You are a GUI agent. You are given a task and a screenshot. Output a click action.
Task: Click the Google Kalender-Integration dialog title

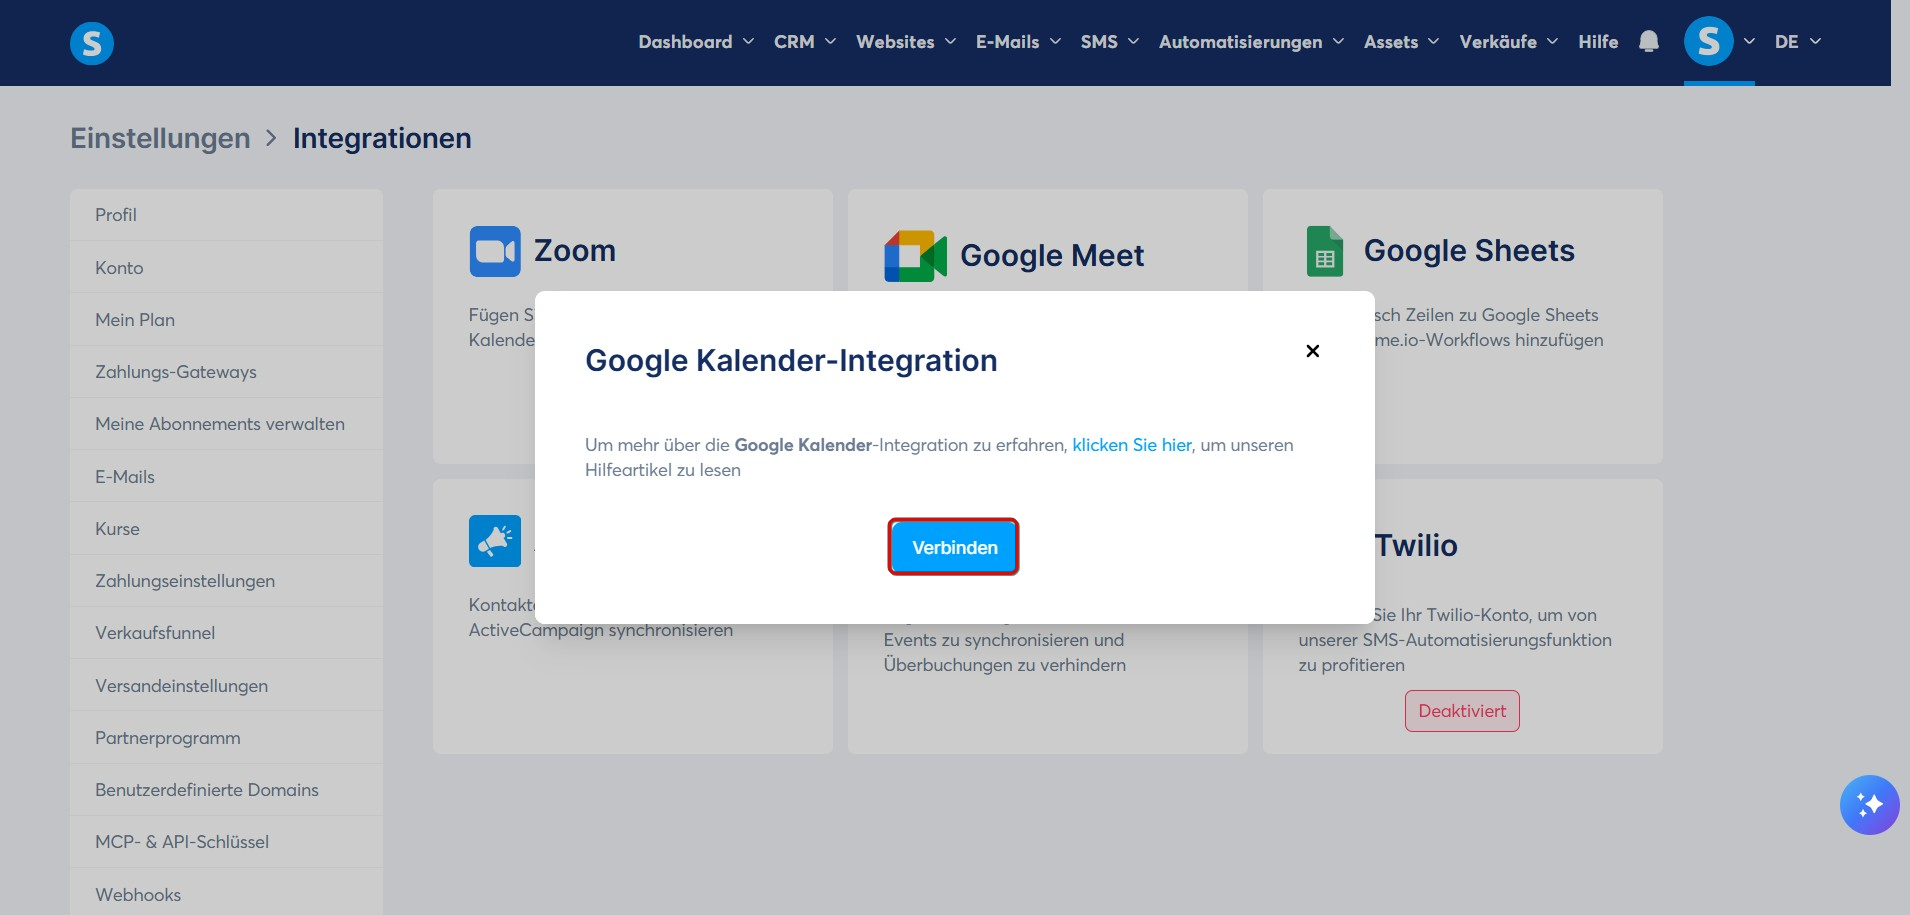tap(791, 360)
